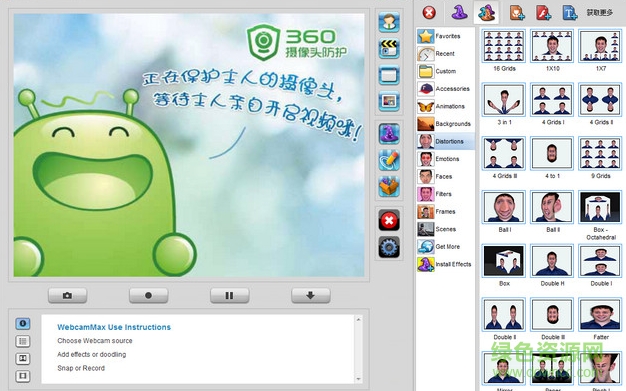Open the Faces category
Screen dimensions: 626x391
pyautogui.click(x=446, y=177)
